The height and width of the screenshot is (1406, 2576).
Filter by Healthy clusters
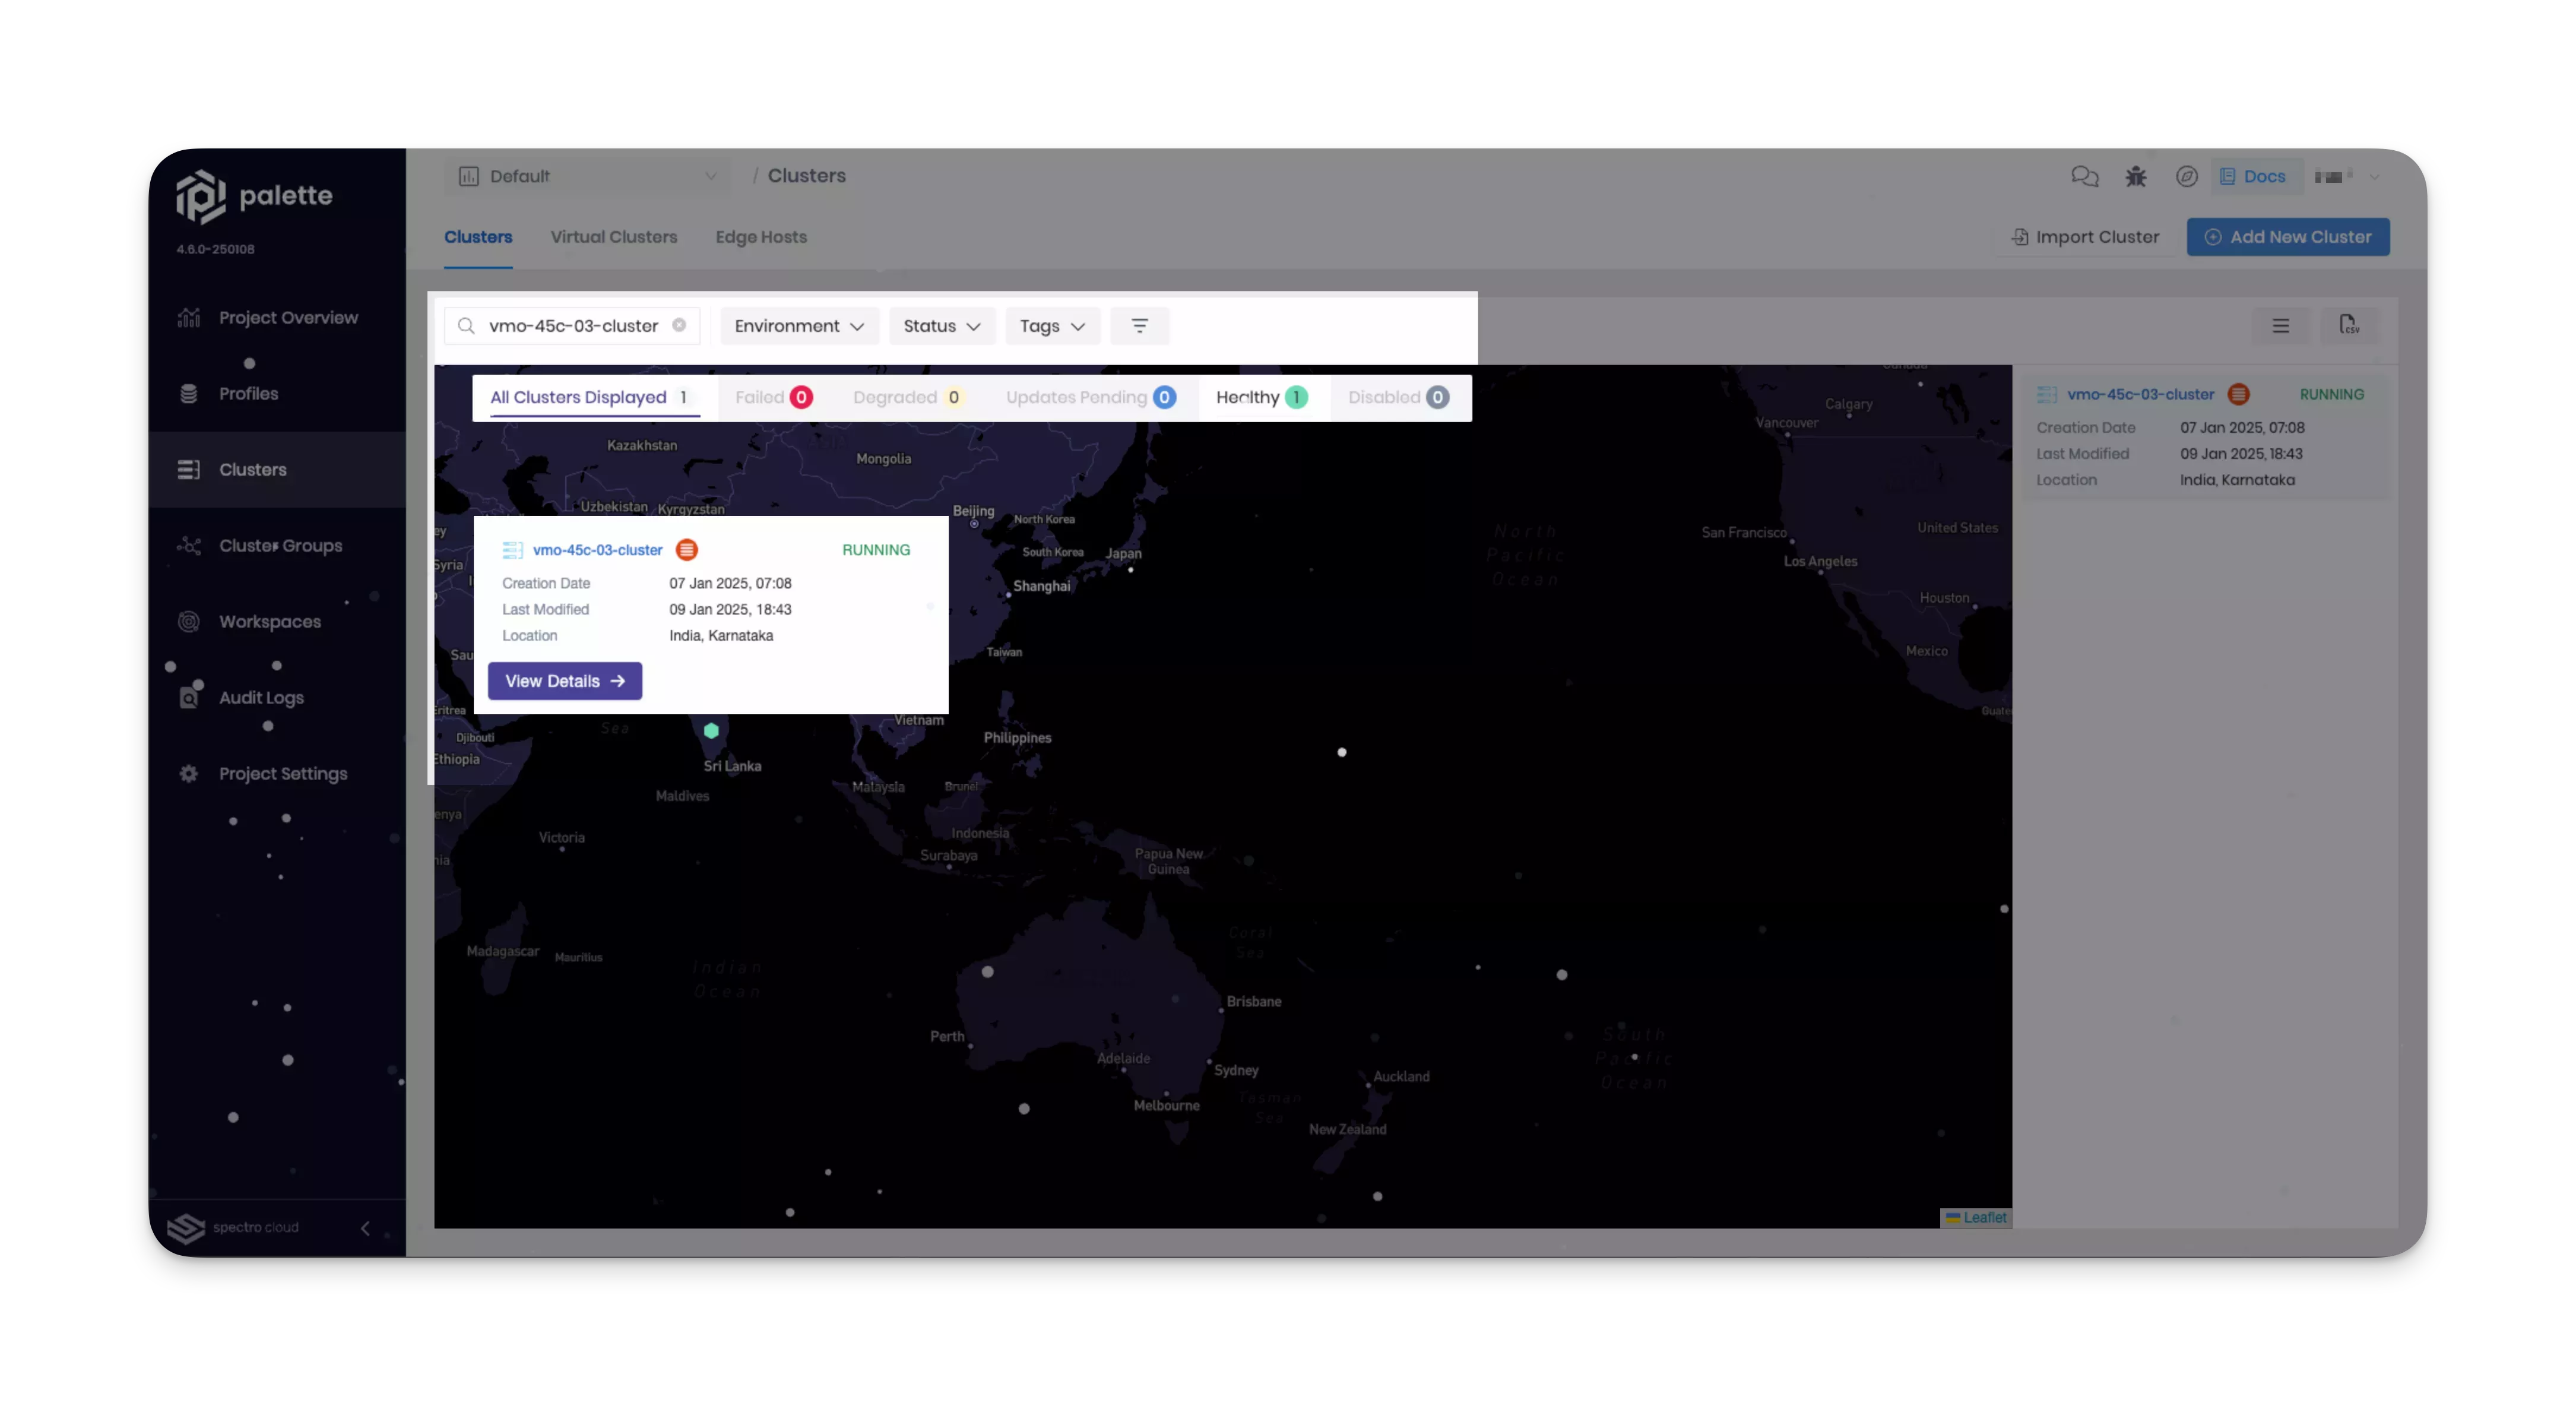click(x=1260, y=398)
